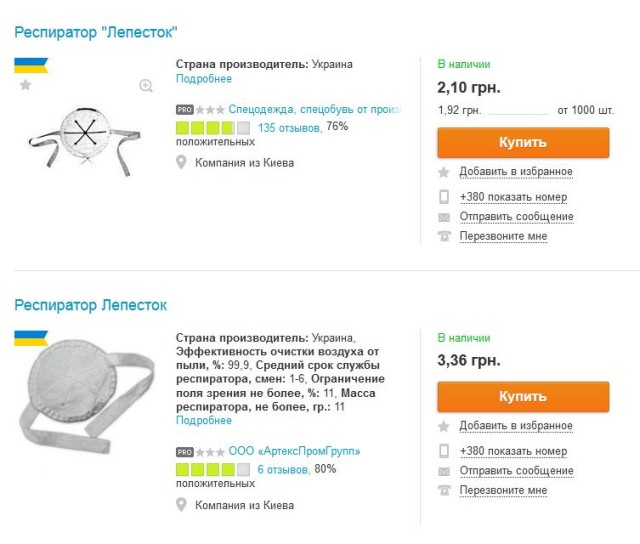640x544 pixels.
Task: Click the phone icon in the second listing
Action: click(445, 451)
